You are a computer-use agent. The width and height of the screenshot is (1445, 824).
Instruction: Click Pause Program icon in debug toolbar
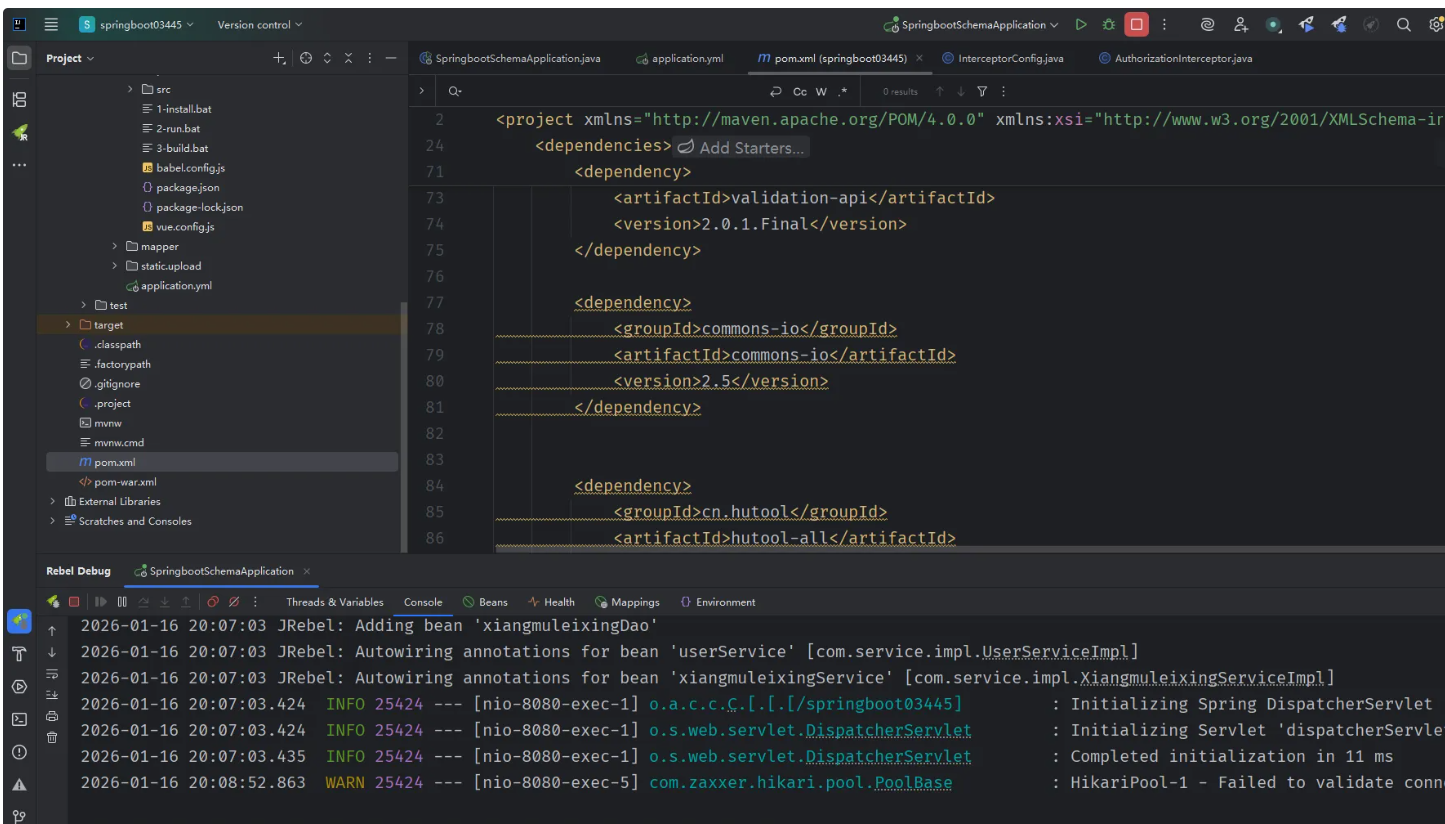pyautogui.click(x=122, y=602)
